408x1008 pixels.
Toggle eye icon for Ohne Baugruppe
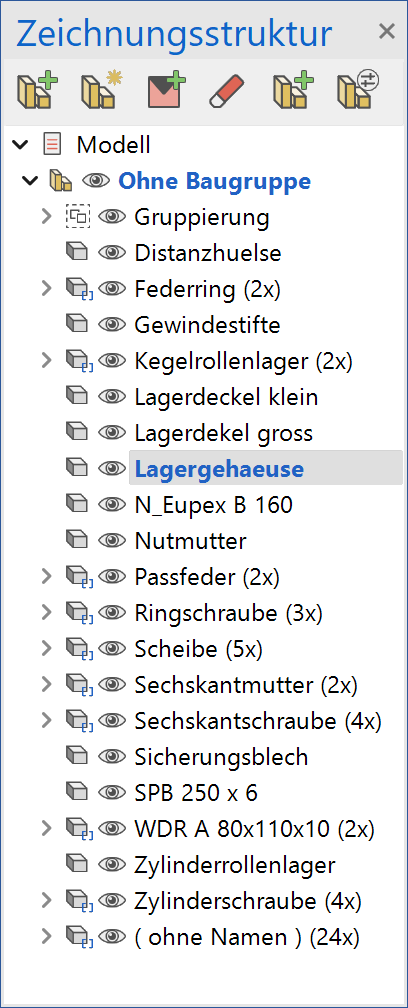click(96, 181)
